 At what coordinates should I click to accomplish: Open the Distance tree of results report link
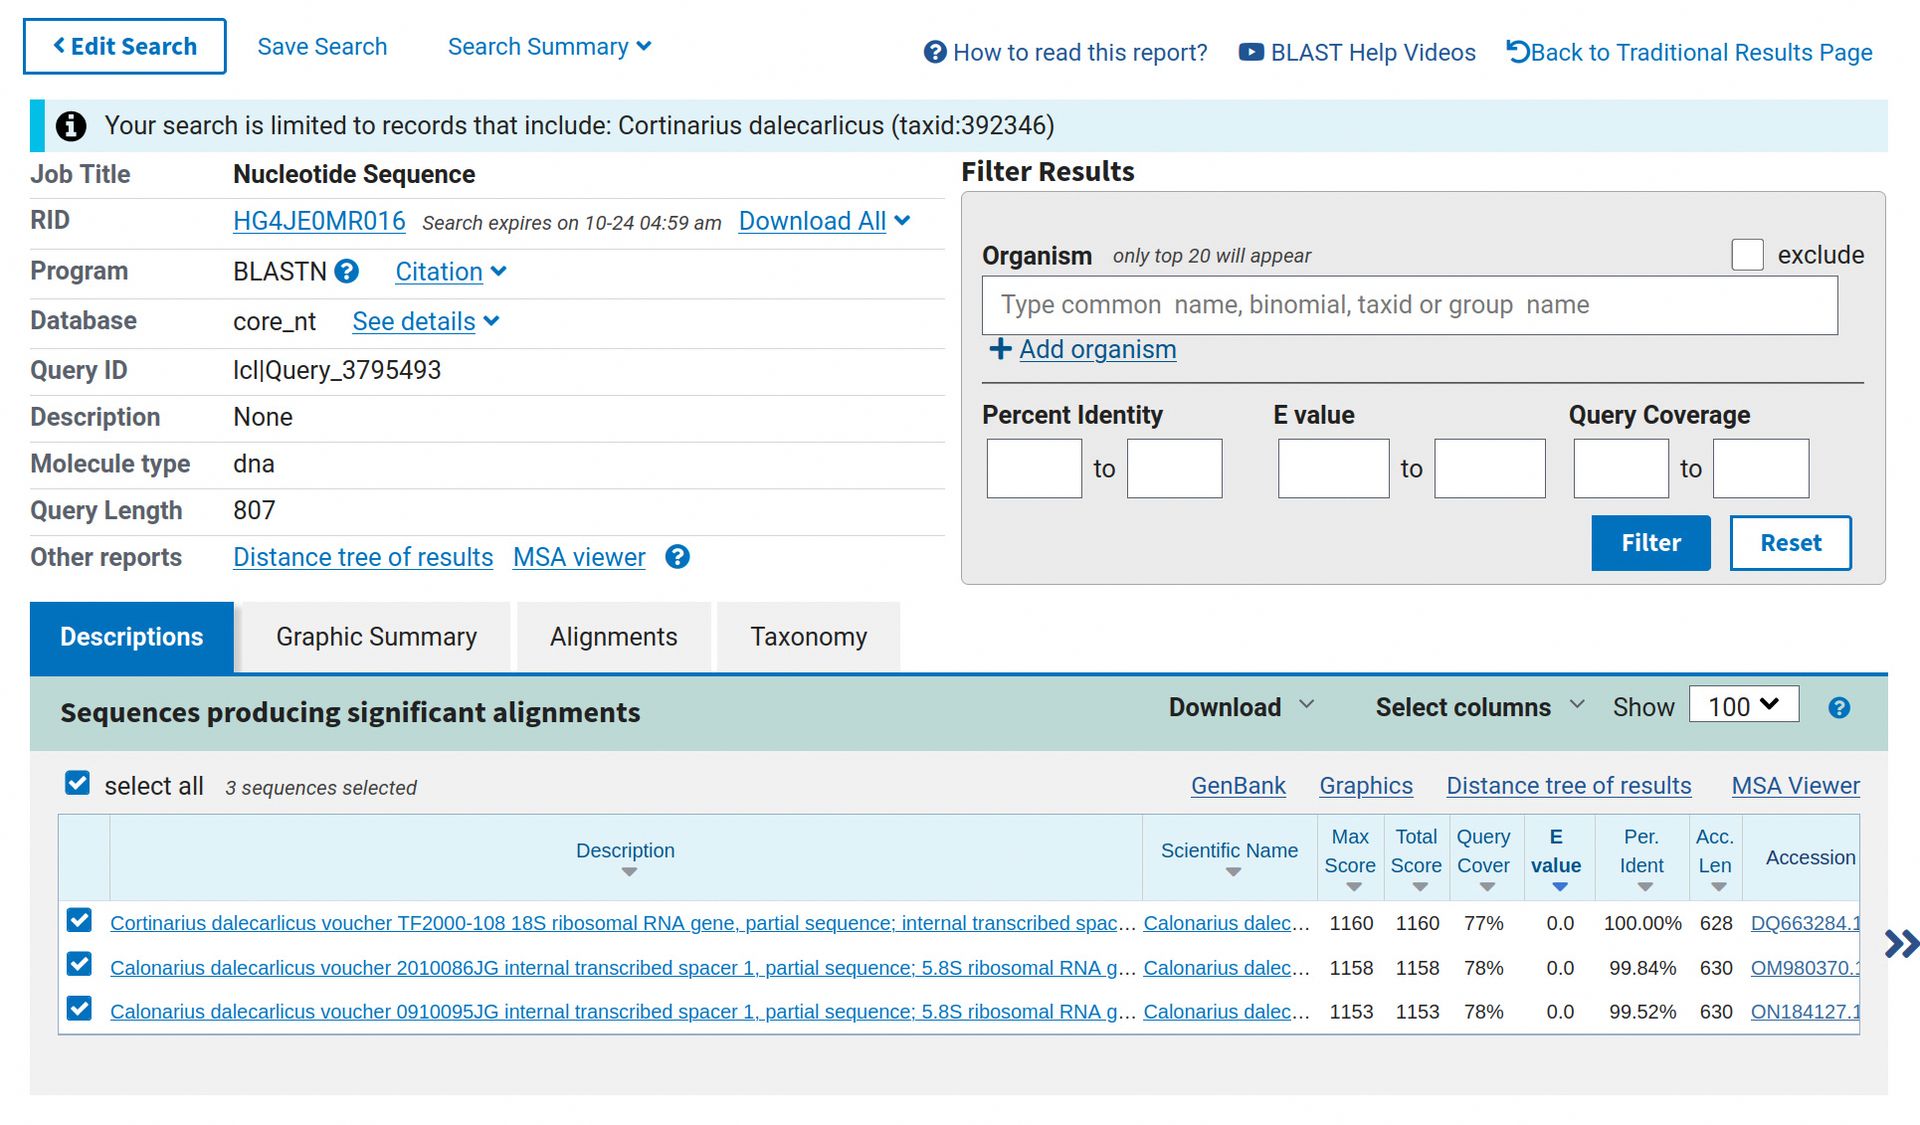coord(363,557)
